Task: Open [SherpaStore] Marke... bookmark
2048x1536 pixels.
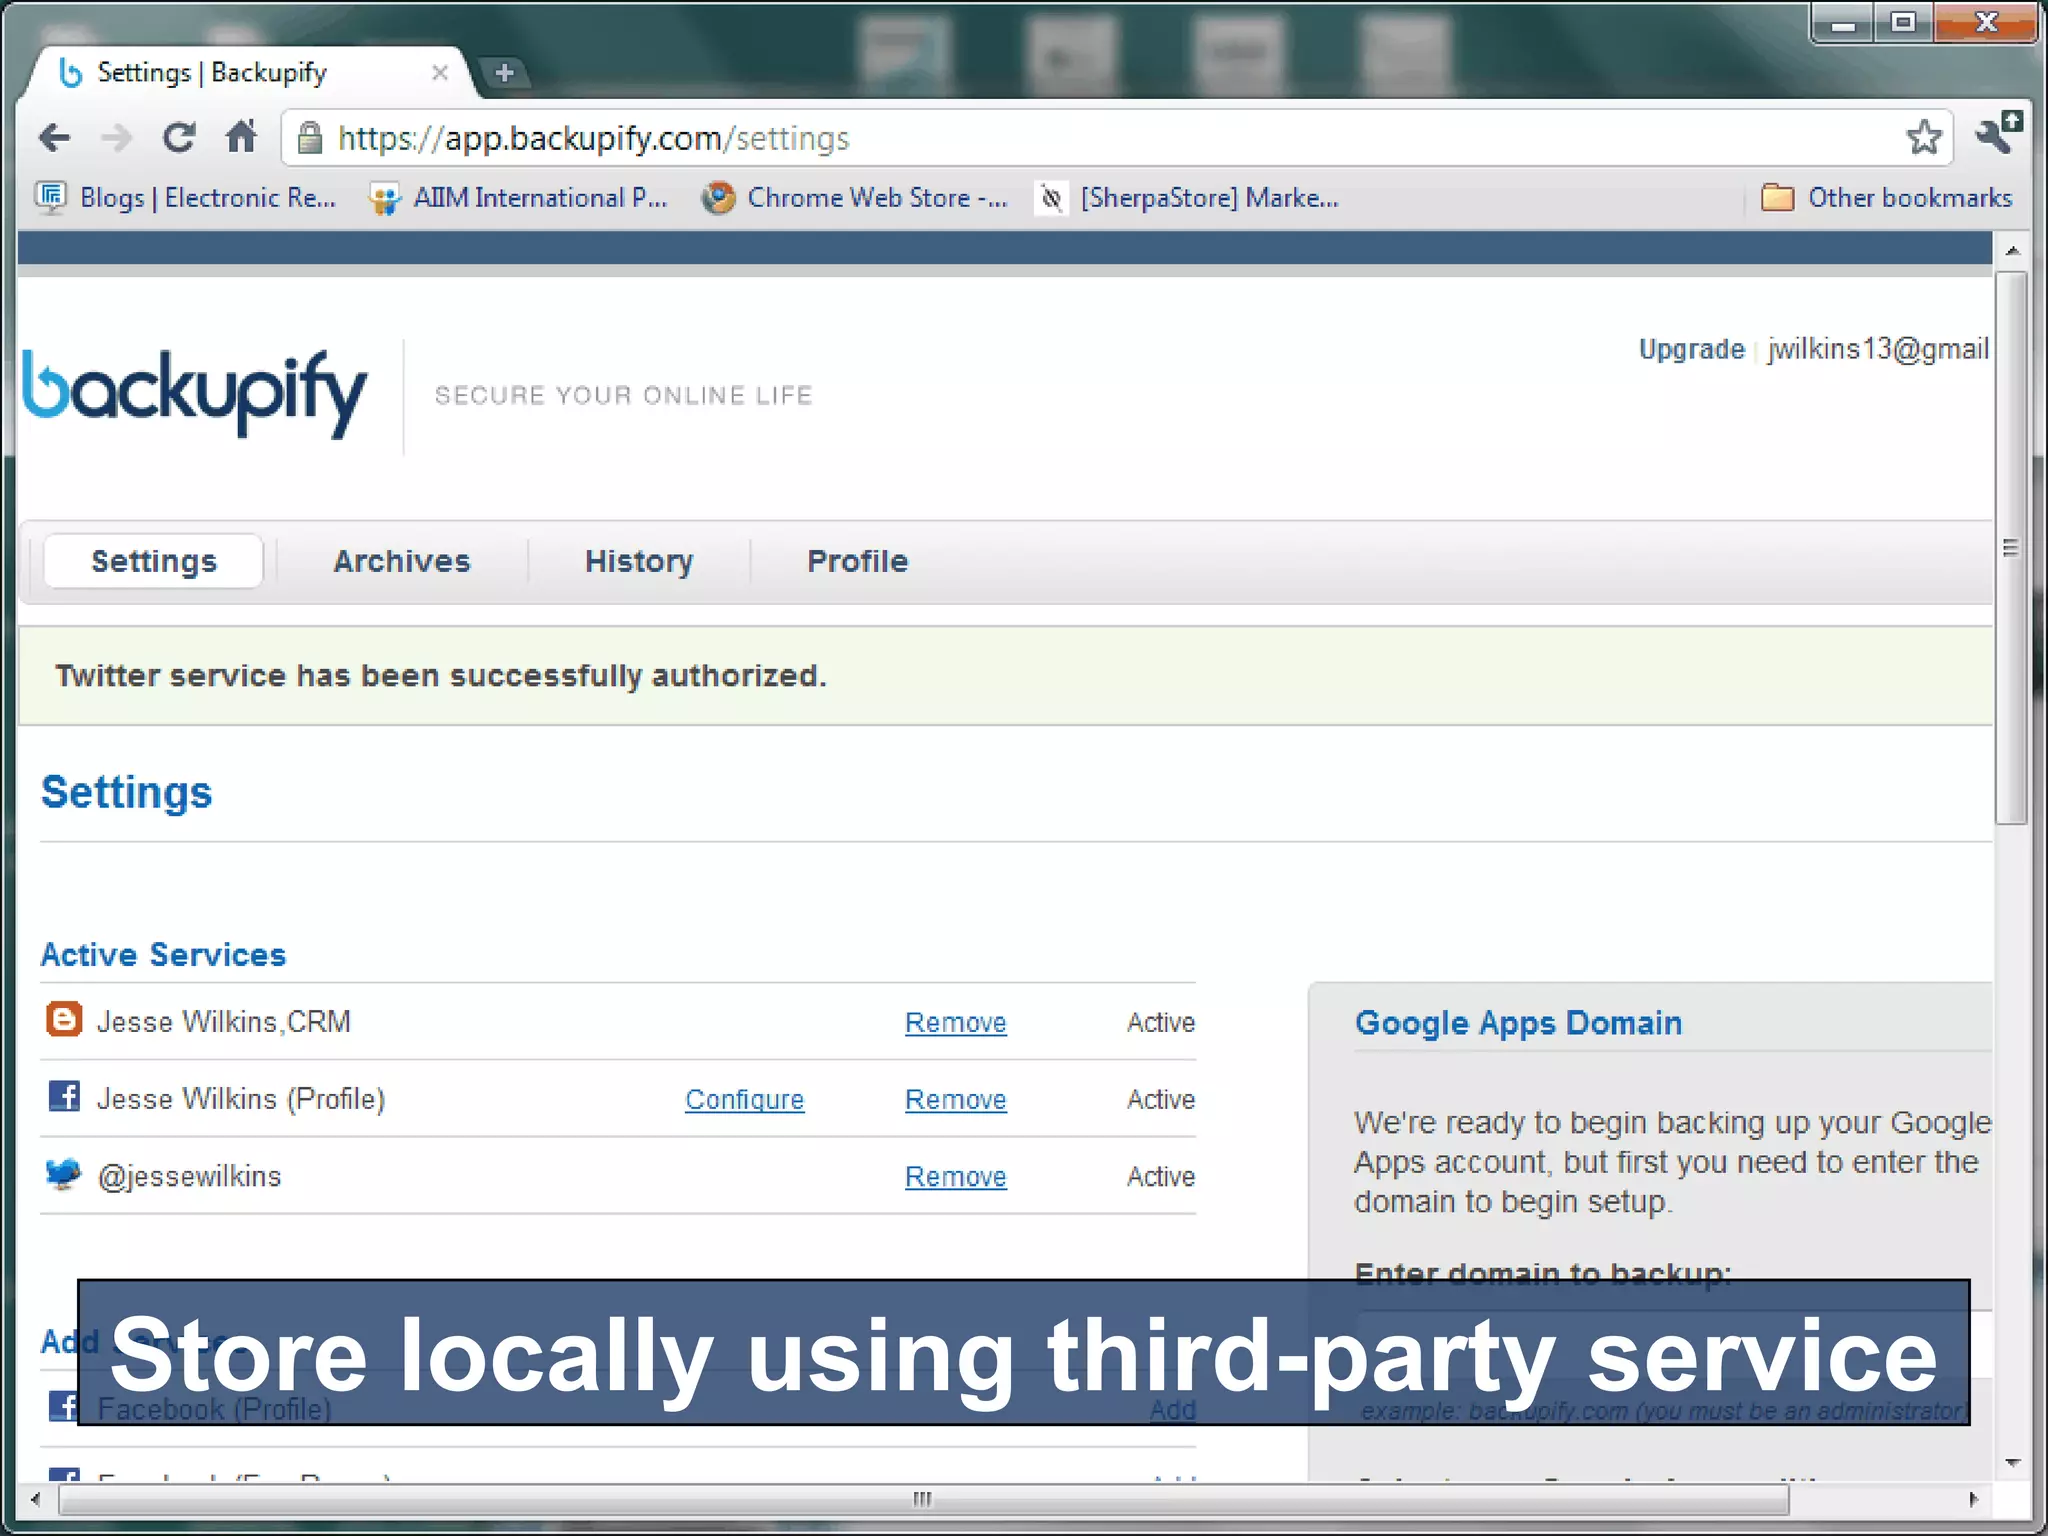Action: [x=1188, y=198]
